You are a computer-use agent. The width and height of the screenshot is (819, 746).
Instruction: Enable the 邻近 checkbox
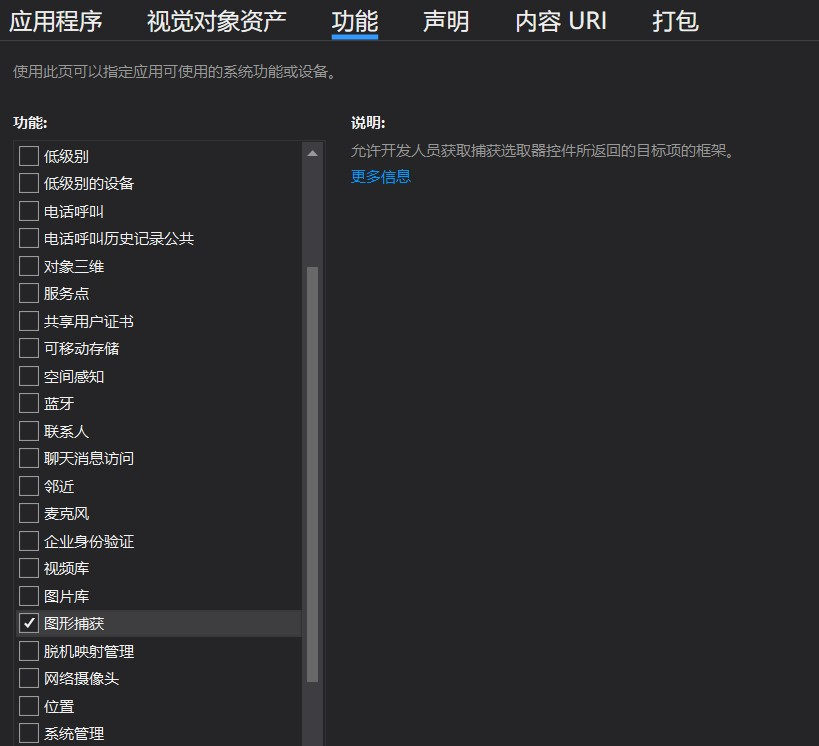click(x=29, y=486)
